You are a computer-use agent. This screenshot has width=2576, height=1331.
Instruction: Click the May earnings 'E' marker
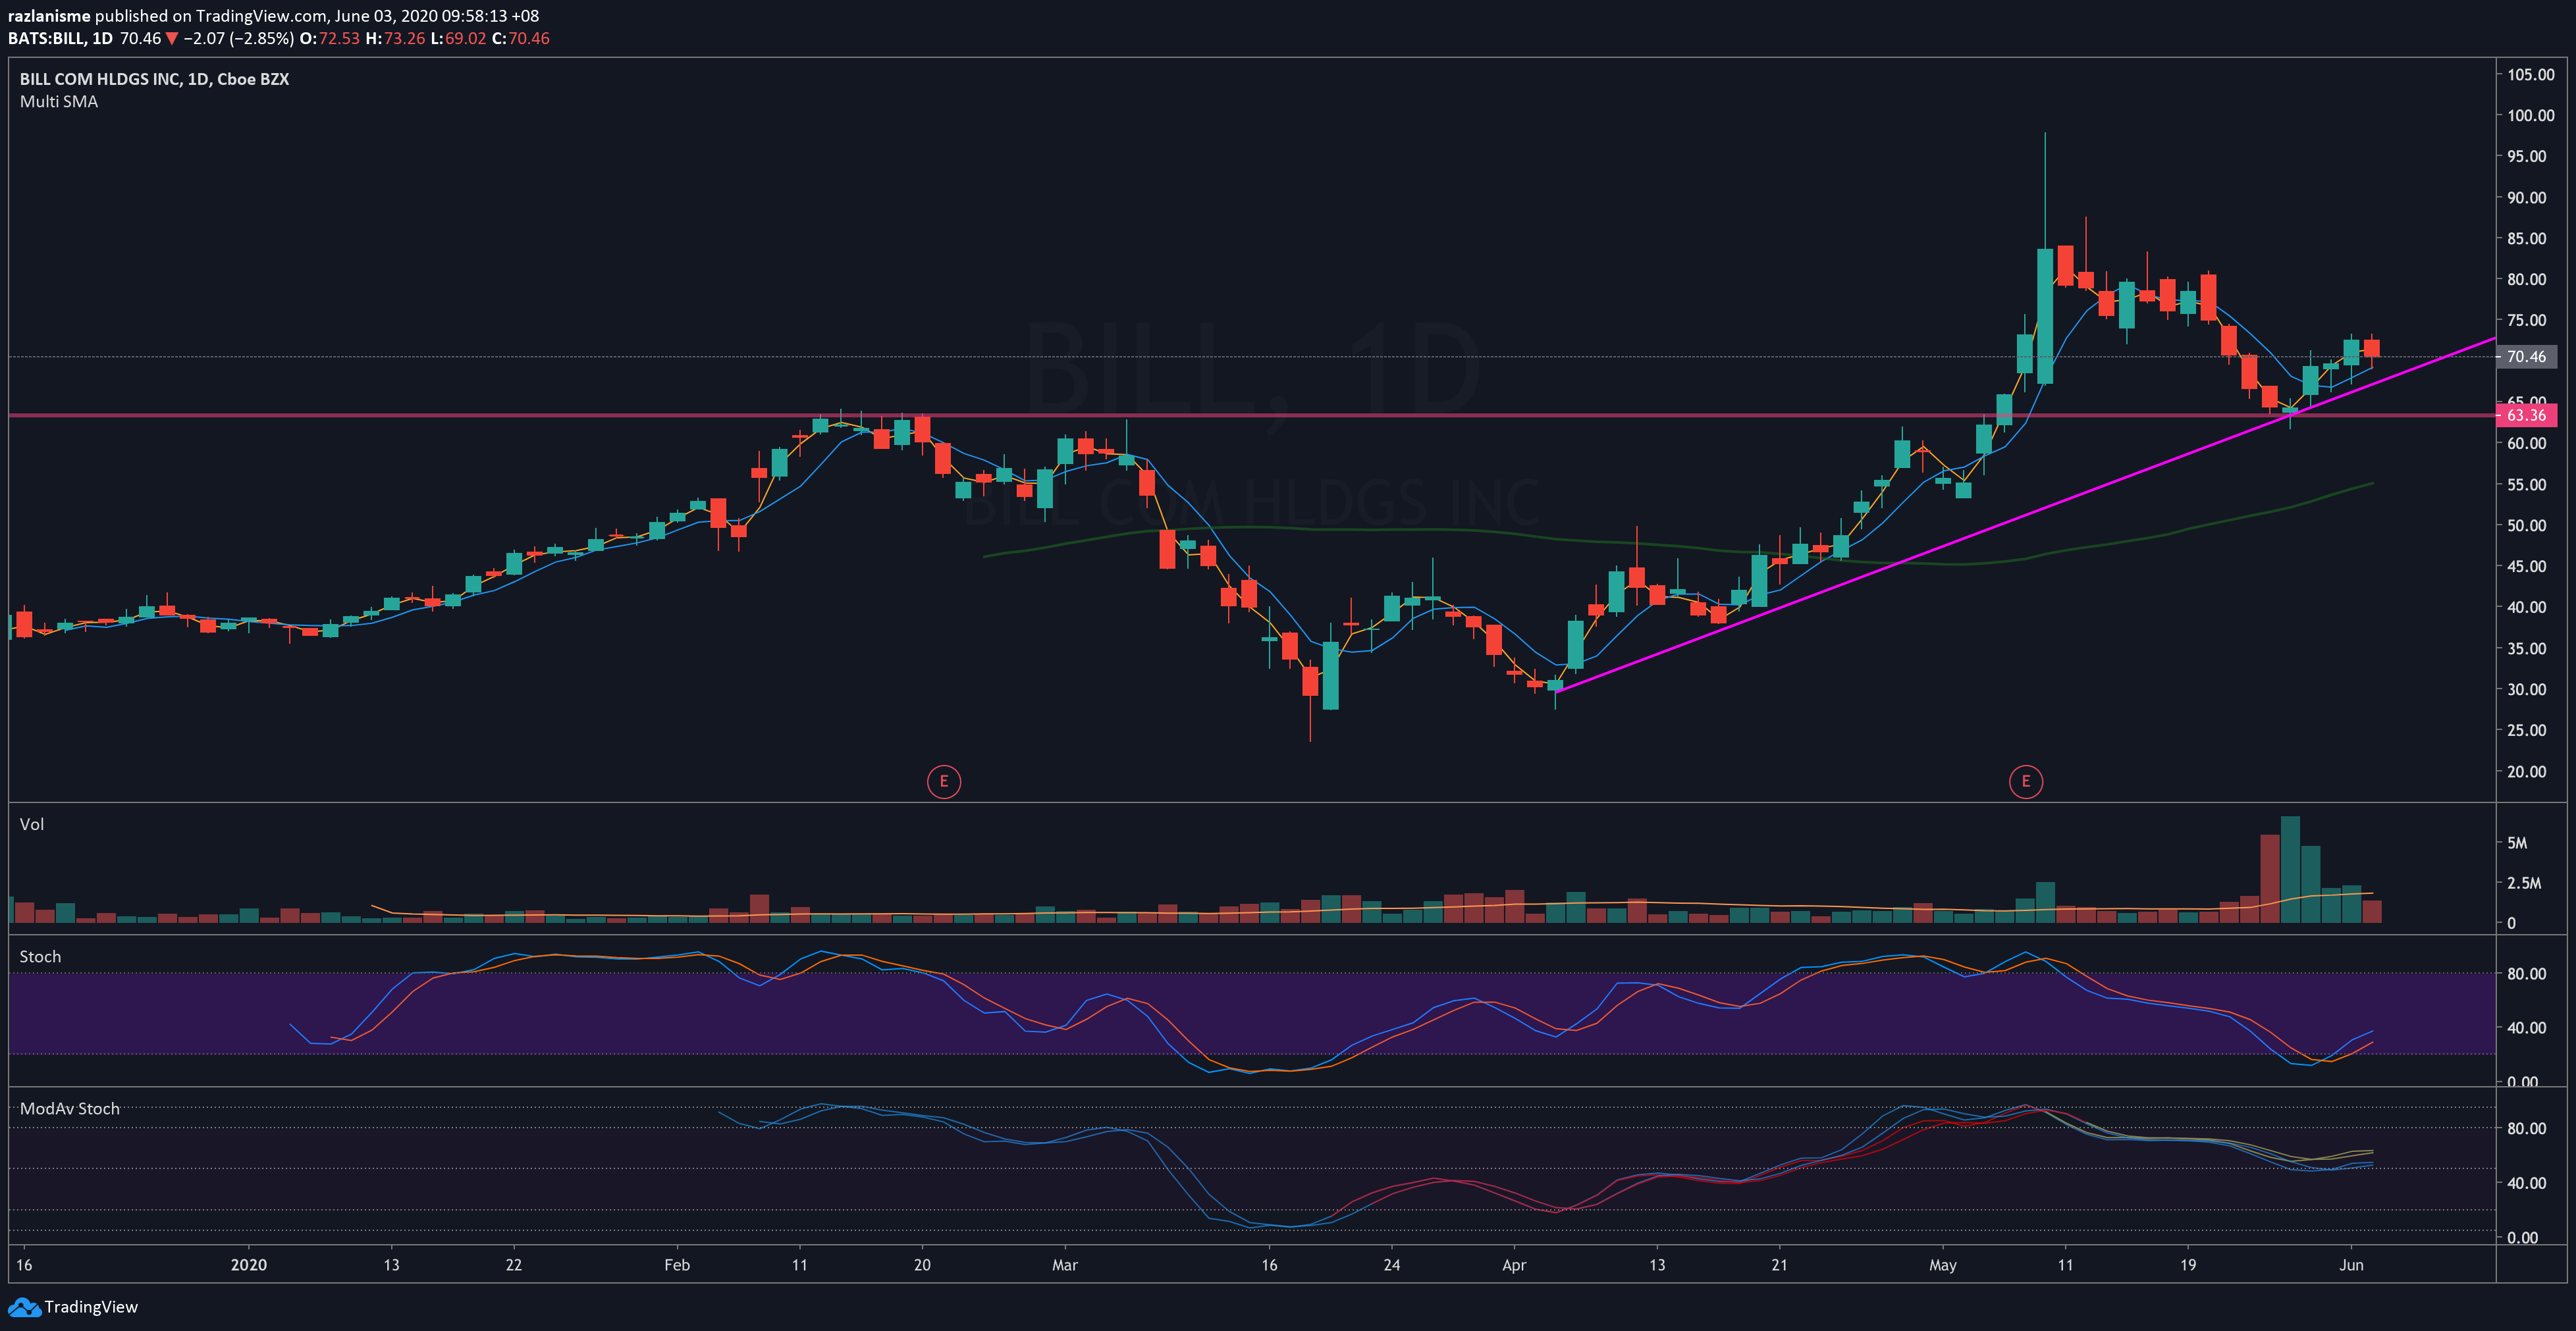click(2025, 781)
